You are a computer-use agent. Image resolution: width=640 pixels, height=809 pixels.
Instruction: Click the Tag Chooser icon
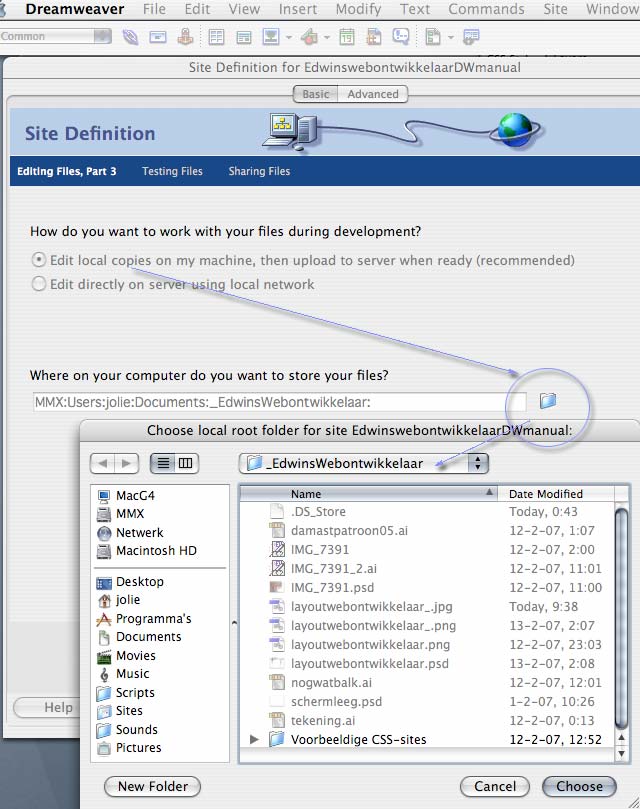pyautogui.click(x=471, y=37)
